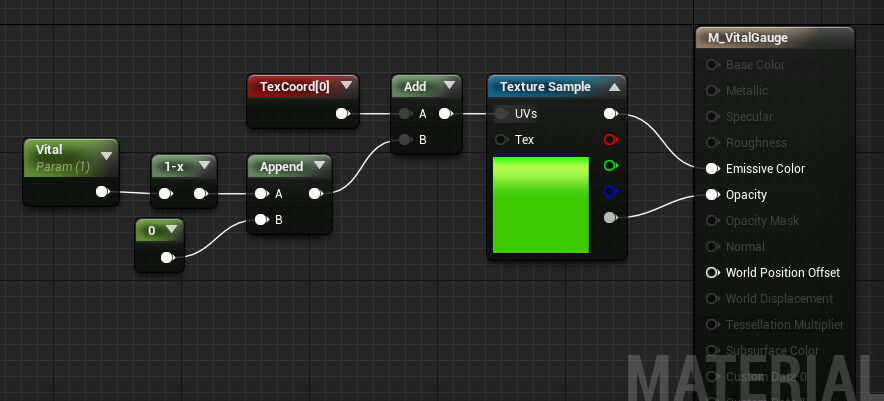The width and height of the screenshot is (884, 401).
Task: Click the Tessellation Multiplier label
Action: [x=785, y=324]
